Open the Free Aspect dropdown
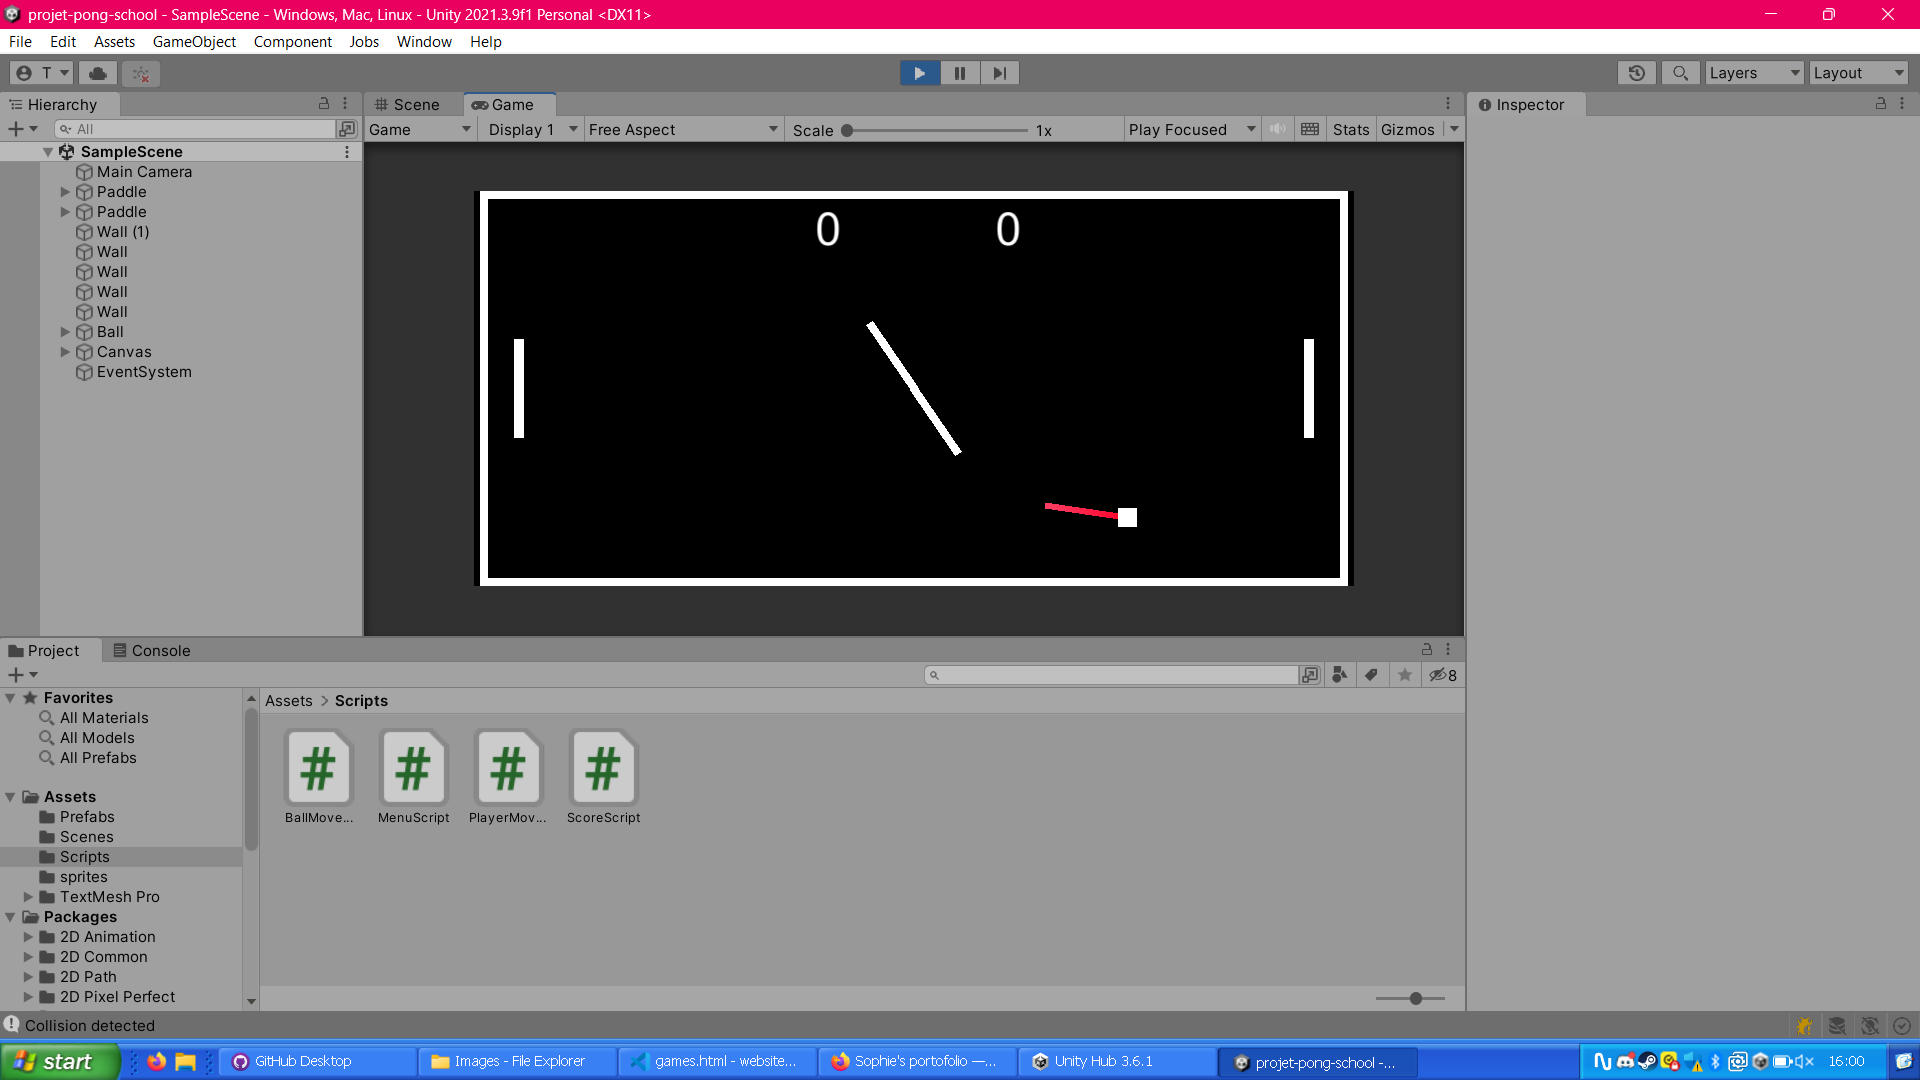 pos(682,129)
